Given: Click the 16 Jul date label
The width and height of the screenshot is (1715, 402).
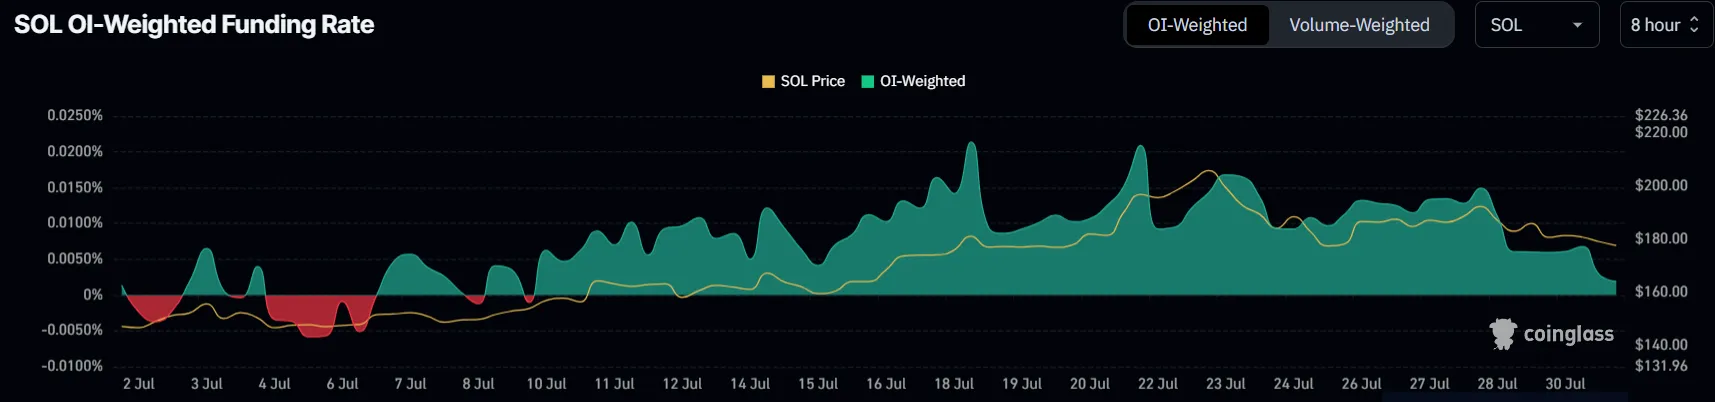Looking at the screenshot, I should click(x=886, y=384).
